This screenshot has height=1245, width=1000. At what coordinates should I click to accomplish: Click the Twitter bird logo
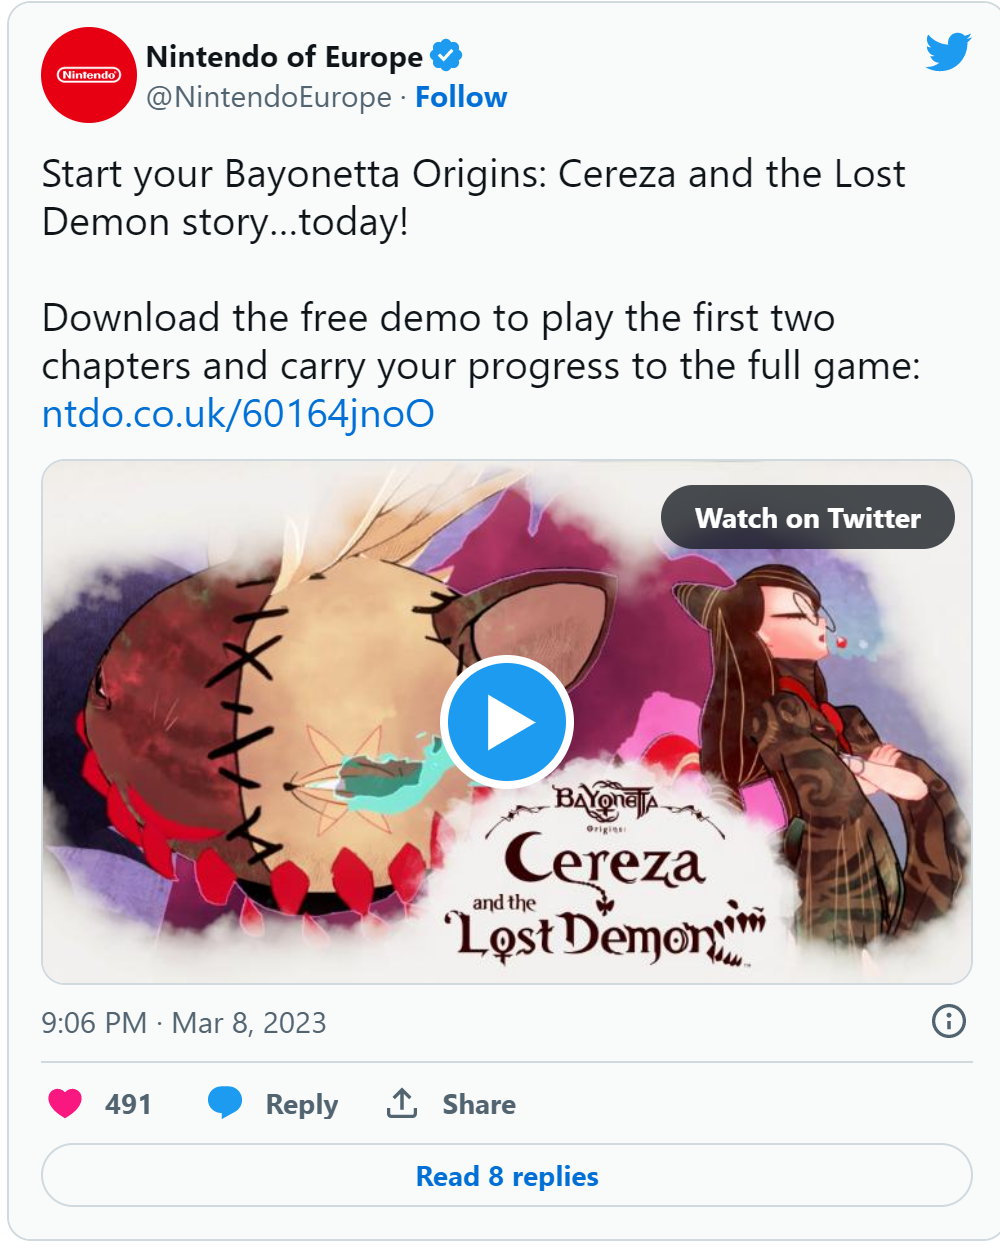tap(947, 52)
